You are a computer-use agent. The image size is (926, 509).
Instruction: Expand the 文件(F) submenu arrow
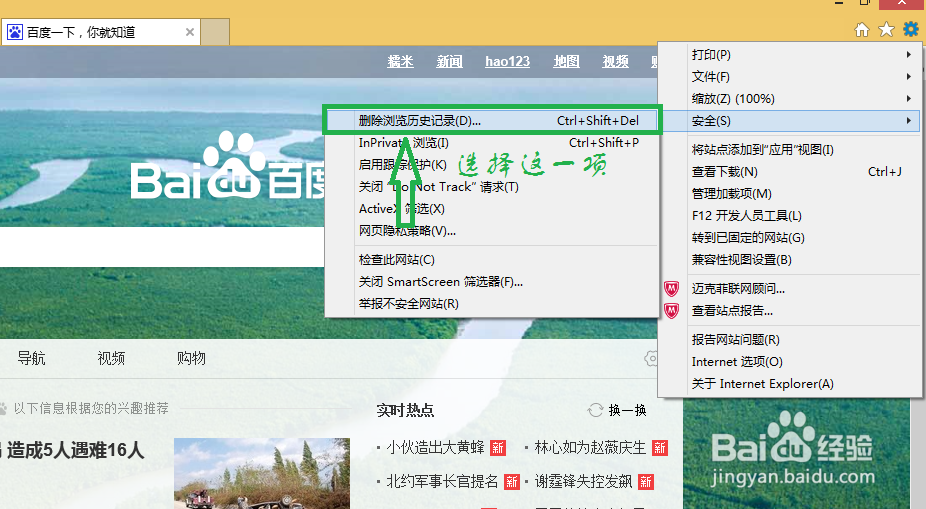pyautogui.click(x=909, y=76)
